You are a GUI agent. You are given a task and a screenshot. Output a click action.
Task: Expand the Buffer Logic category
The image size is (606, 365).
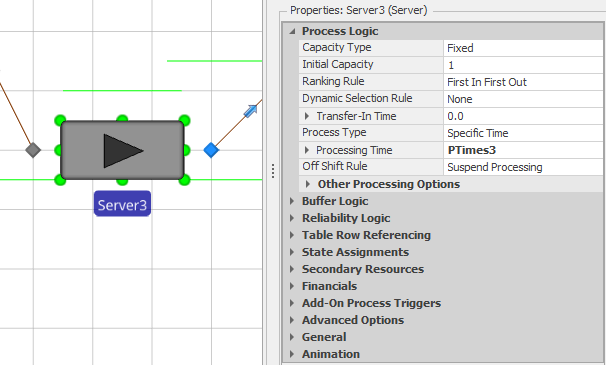pos(292,201)
